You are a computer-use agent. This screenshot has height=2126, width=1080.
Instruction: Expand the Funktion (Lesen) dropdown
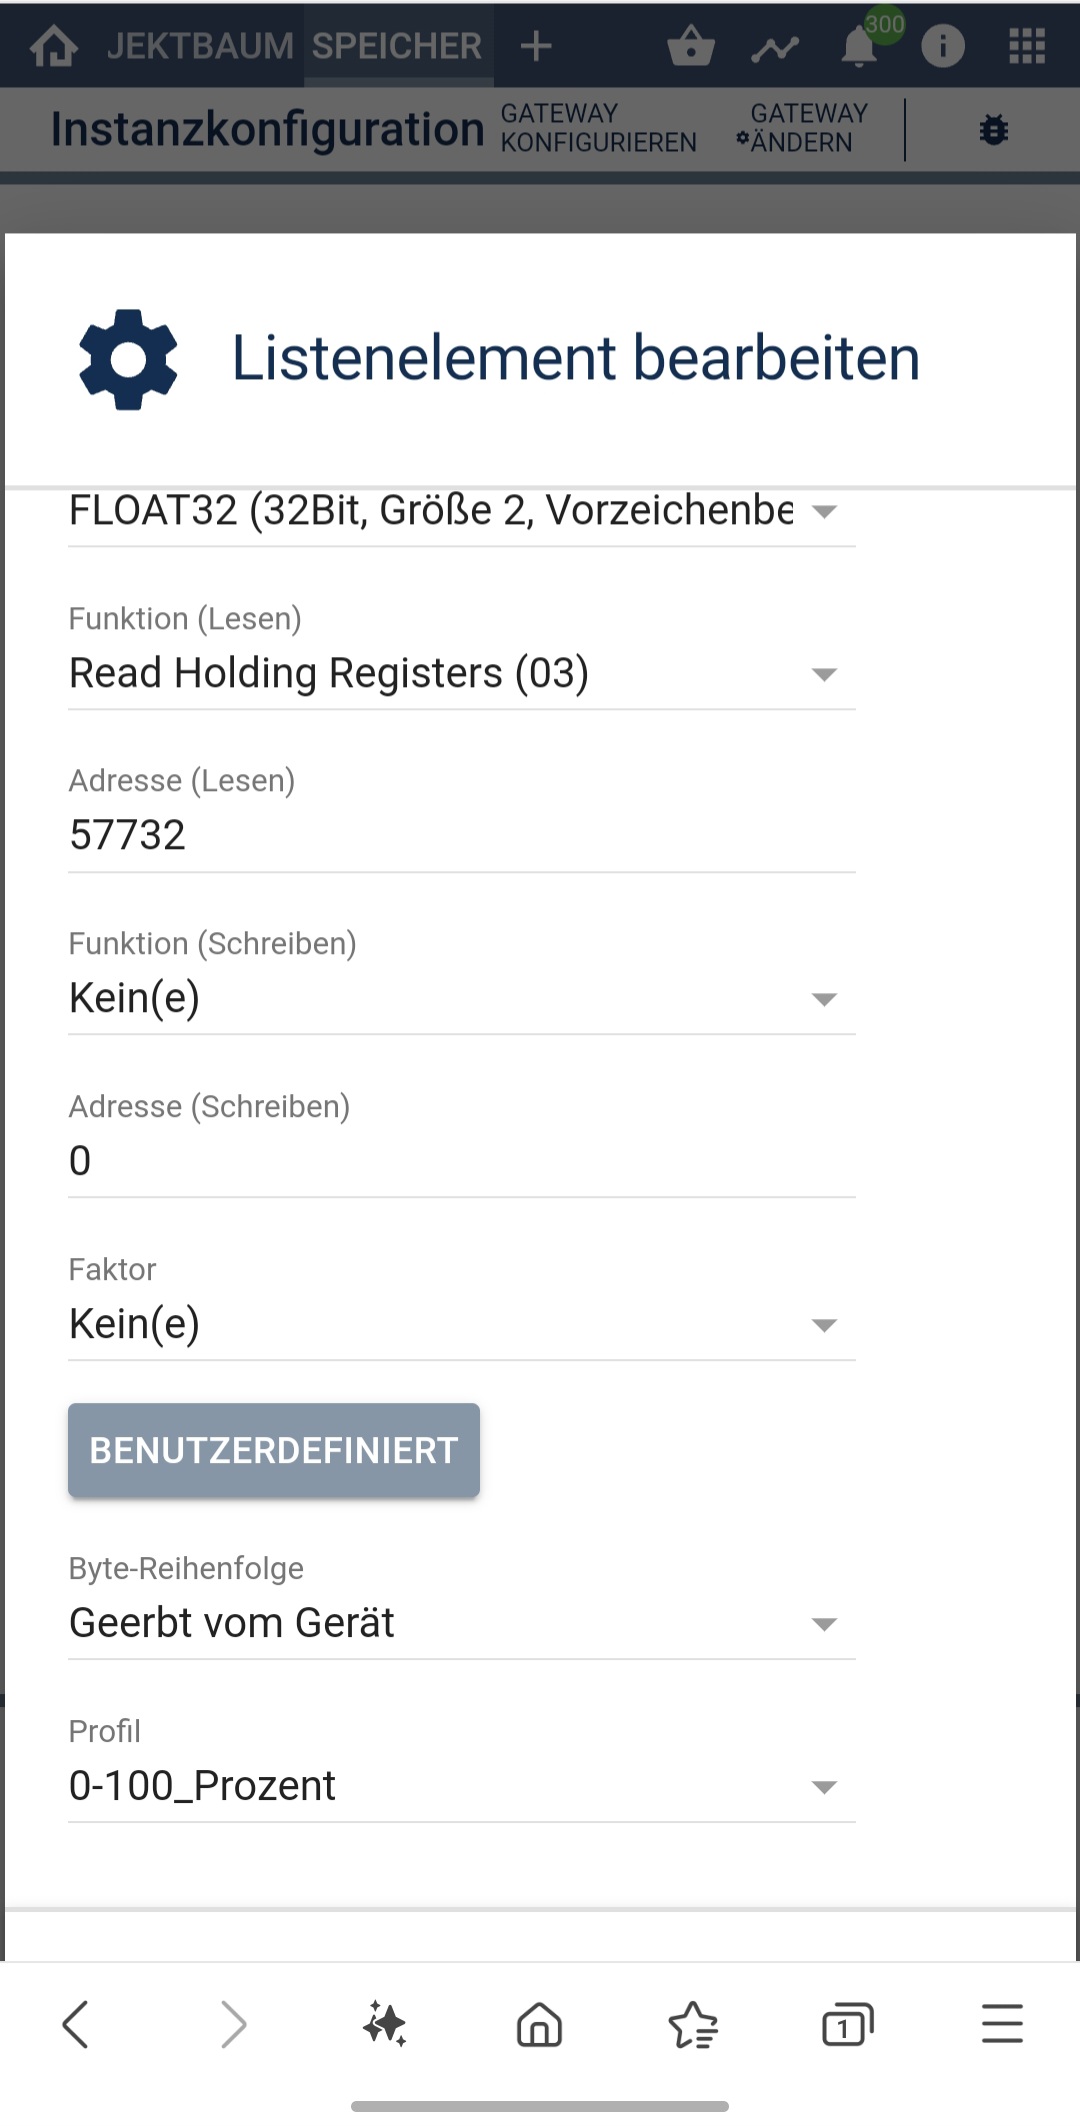pos(462,673)
